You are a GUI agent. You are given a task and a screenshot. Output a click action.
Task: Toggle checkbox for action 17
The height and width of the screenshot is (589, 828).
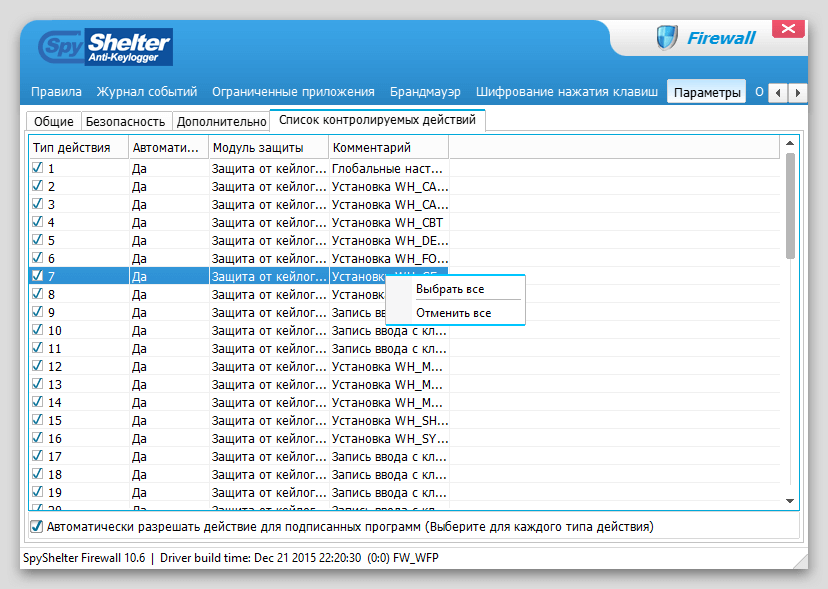[x=37, y=455]
